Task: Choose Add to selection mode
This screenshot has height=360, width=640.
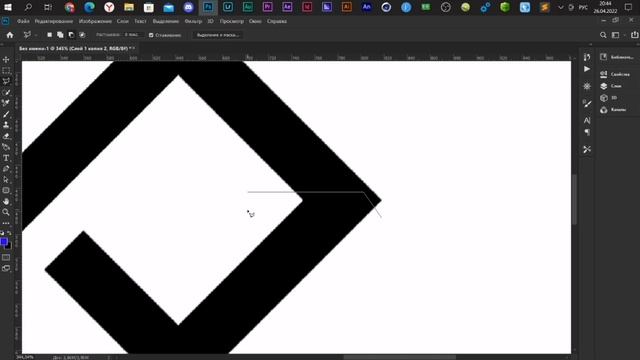Action: pyautogui.click(x=60, y=35)
